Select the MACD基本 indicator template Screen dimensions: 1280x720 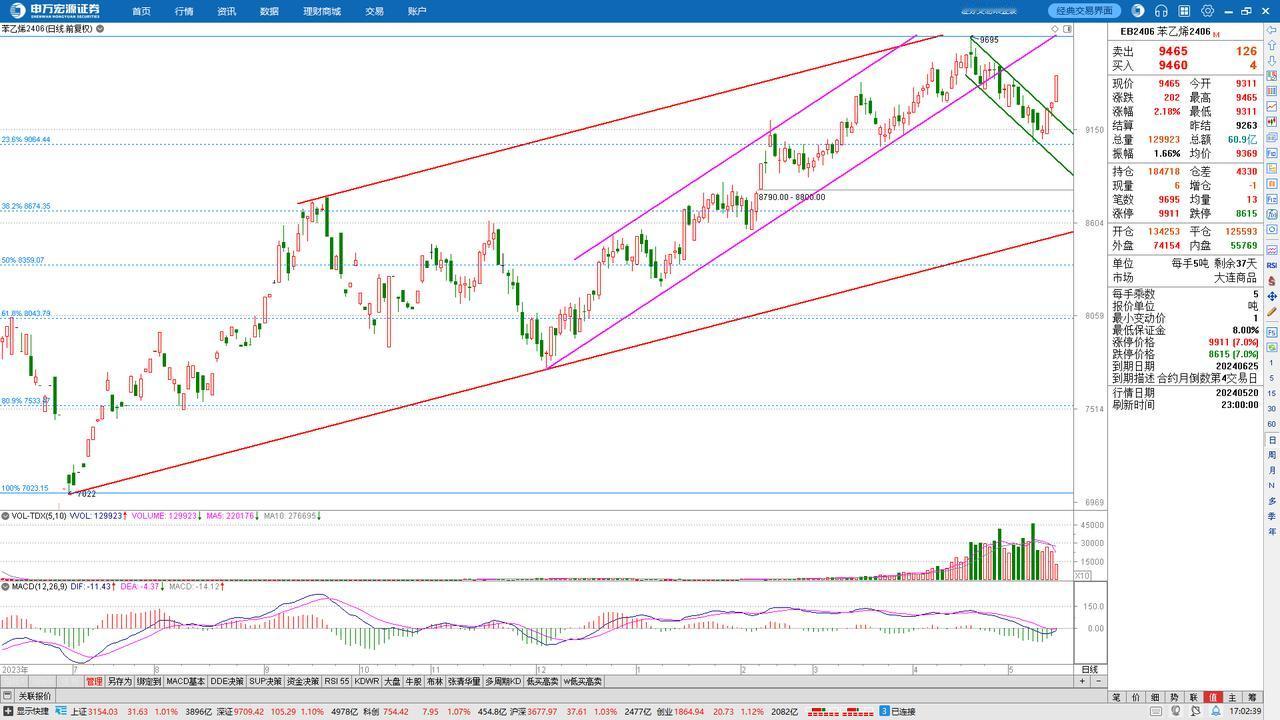pyautogui.click(x=185, y=681)
